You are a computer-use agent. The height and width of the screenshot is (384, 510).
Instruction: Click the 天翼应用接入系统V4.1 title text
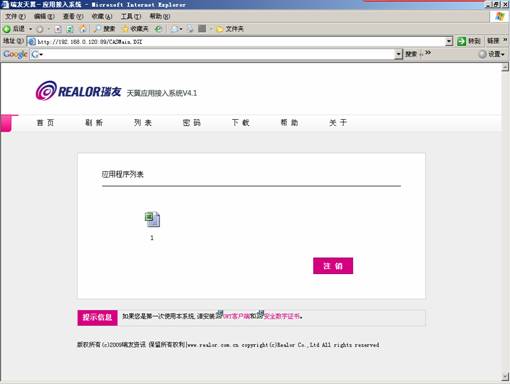click(162, 93)
